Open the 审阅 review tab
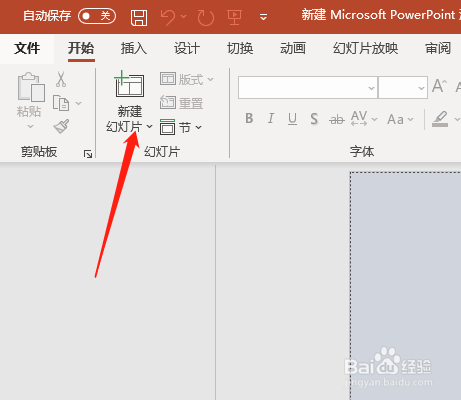 pyautogui.click(x=438, y=49)
